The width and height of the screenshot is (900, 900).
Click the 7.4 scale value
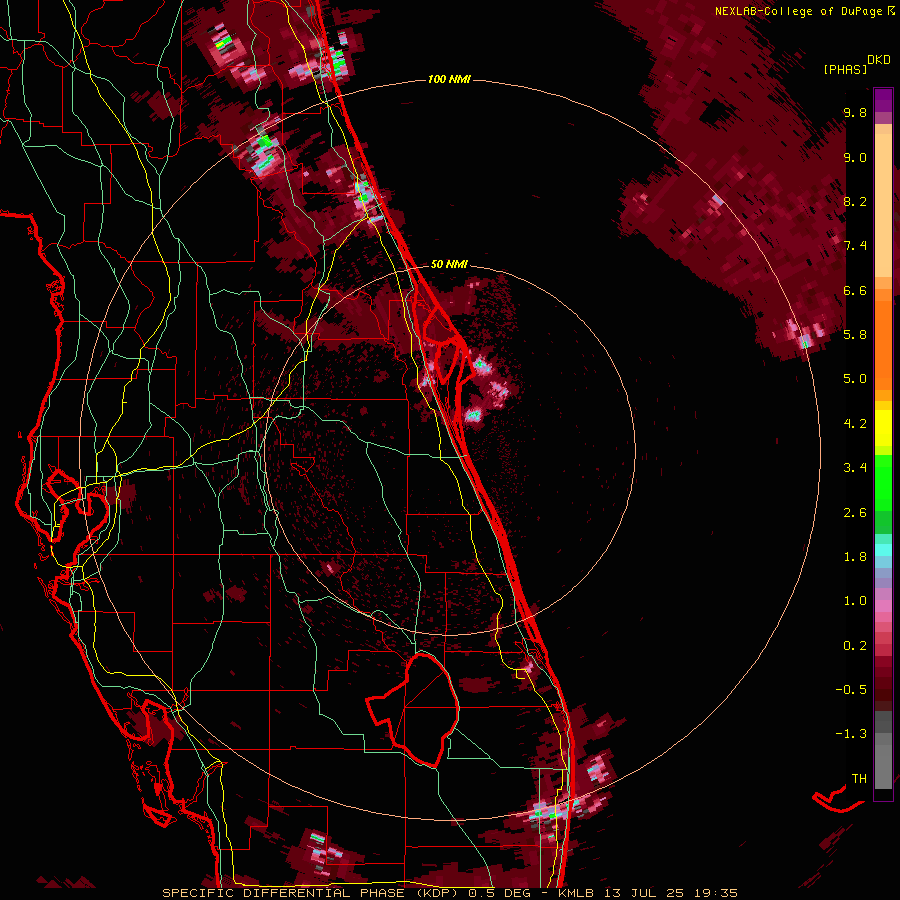[855, 246]
